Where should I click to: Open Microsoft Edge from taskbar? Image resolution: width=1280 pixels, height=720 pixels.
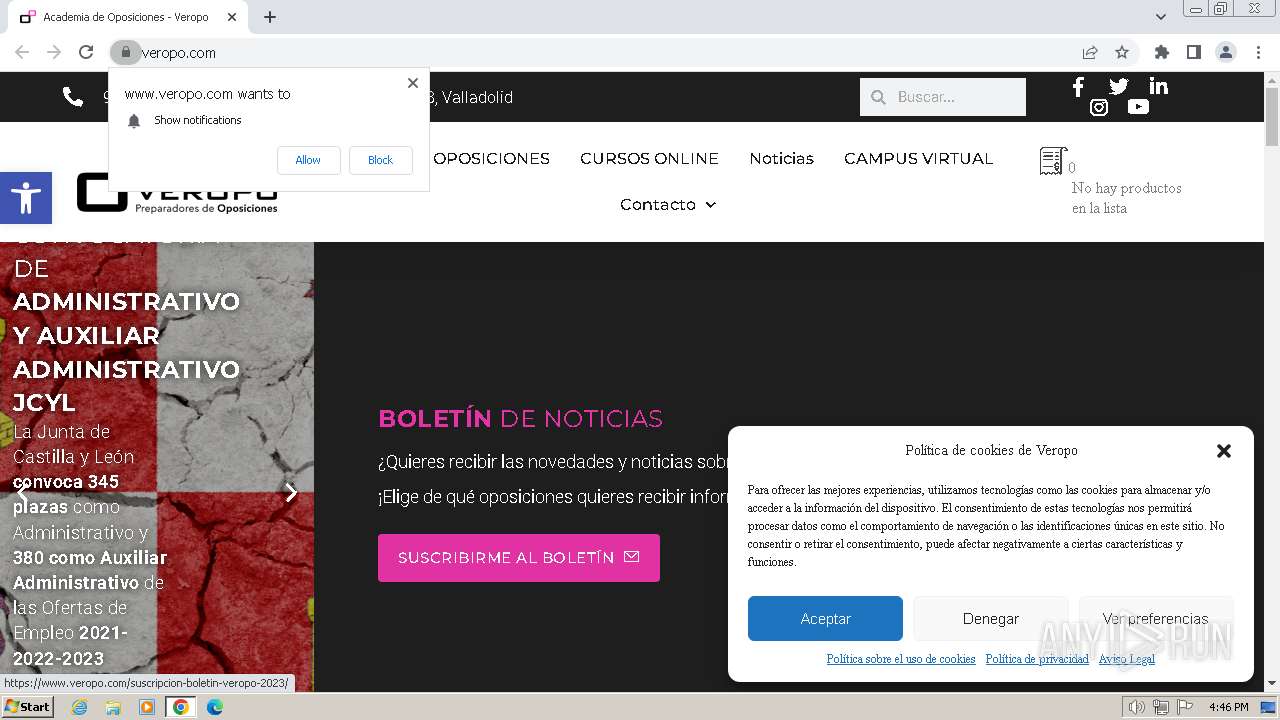coord(214,707)
